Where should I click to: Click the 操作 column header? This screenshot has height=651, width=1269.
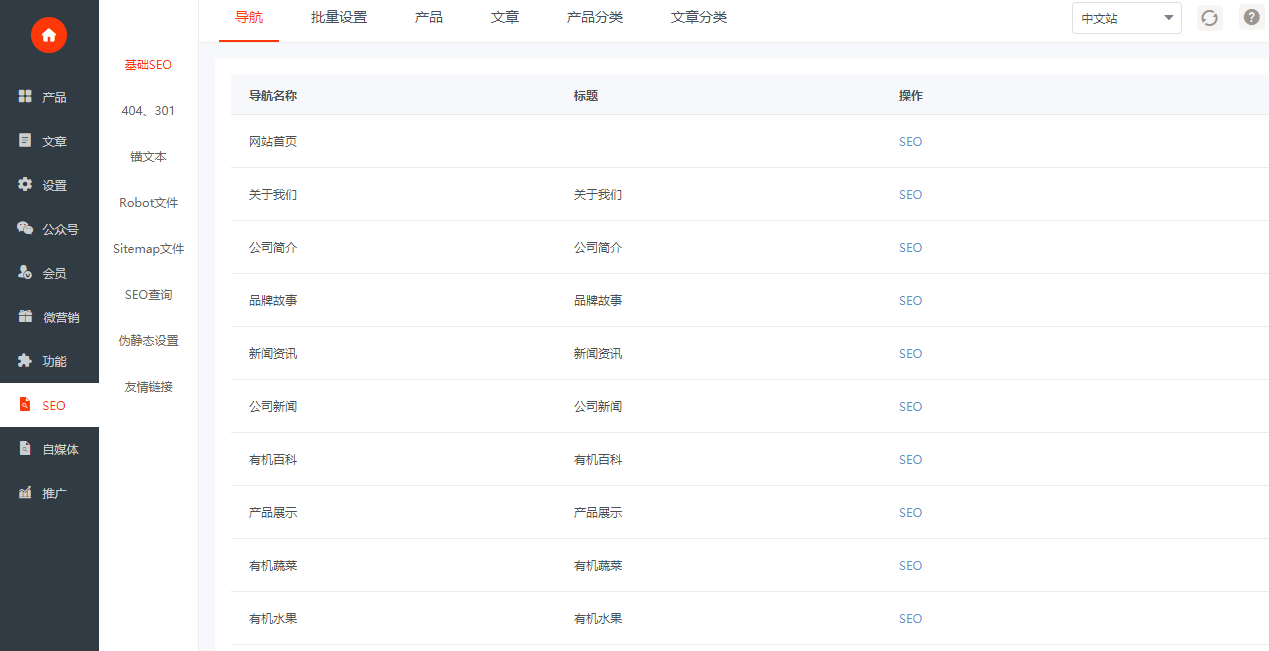(x=911, y=95)
